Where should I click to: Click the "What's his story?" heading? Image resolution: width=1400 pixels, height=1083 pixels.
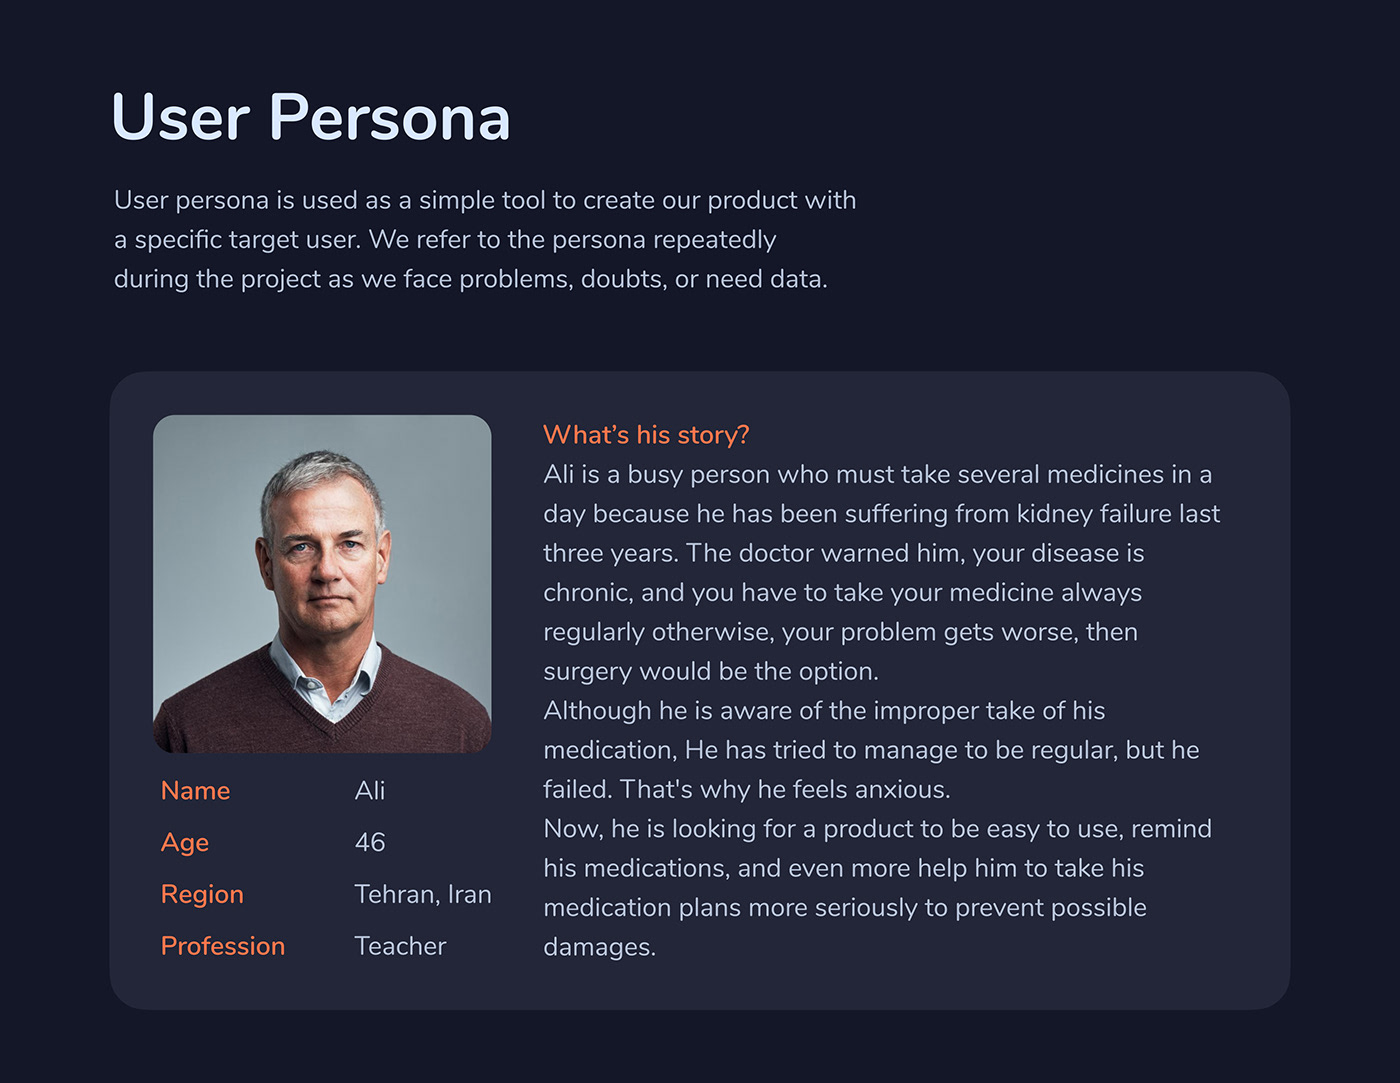[x=646, y=435]
